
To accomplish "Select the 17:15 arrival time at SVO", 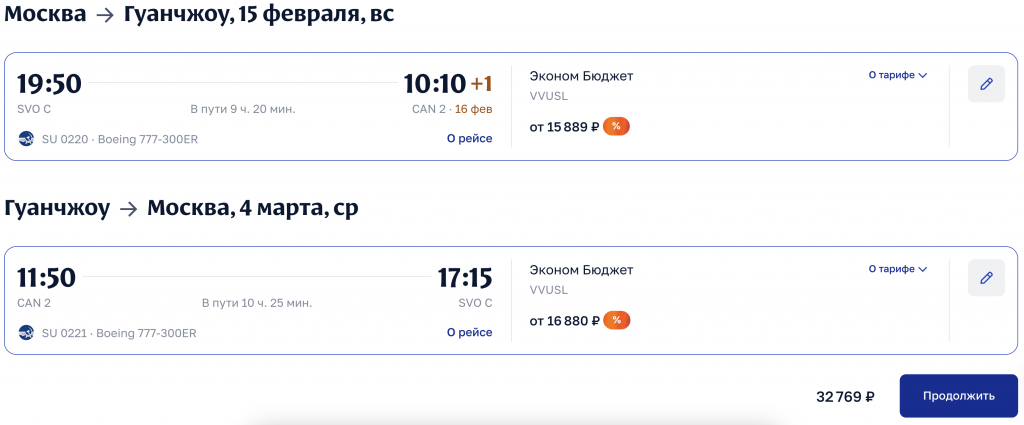I will click(465, 278).
